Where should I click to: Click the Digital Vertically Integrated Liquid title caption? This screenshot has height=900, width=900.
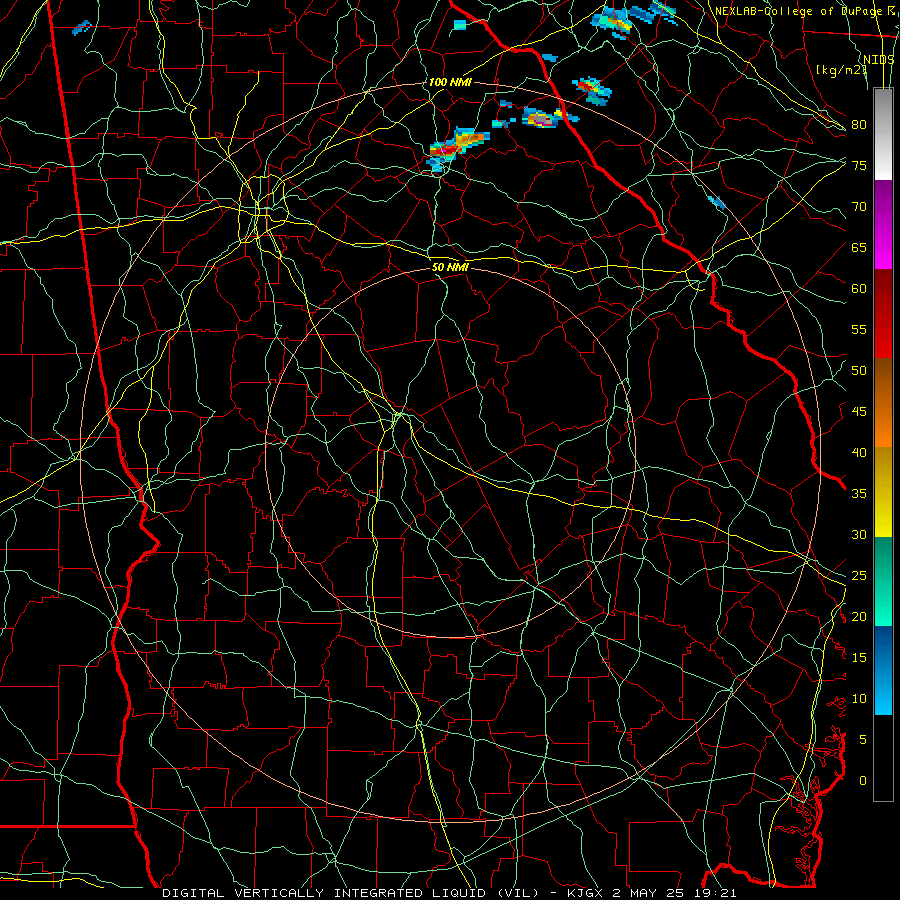[449, 893]
